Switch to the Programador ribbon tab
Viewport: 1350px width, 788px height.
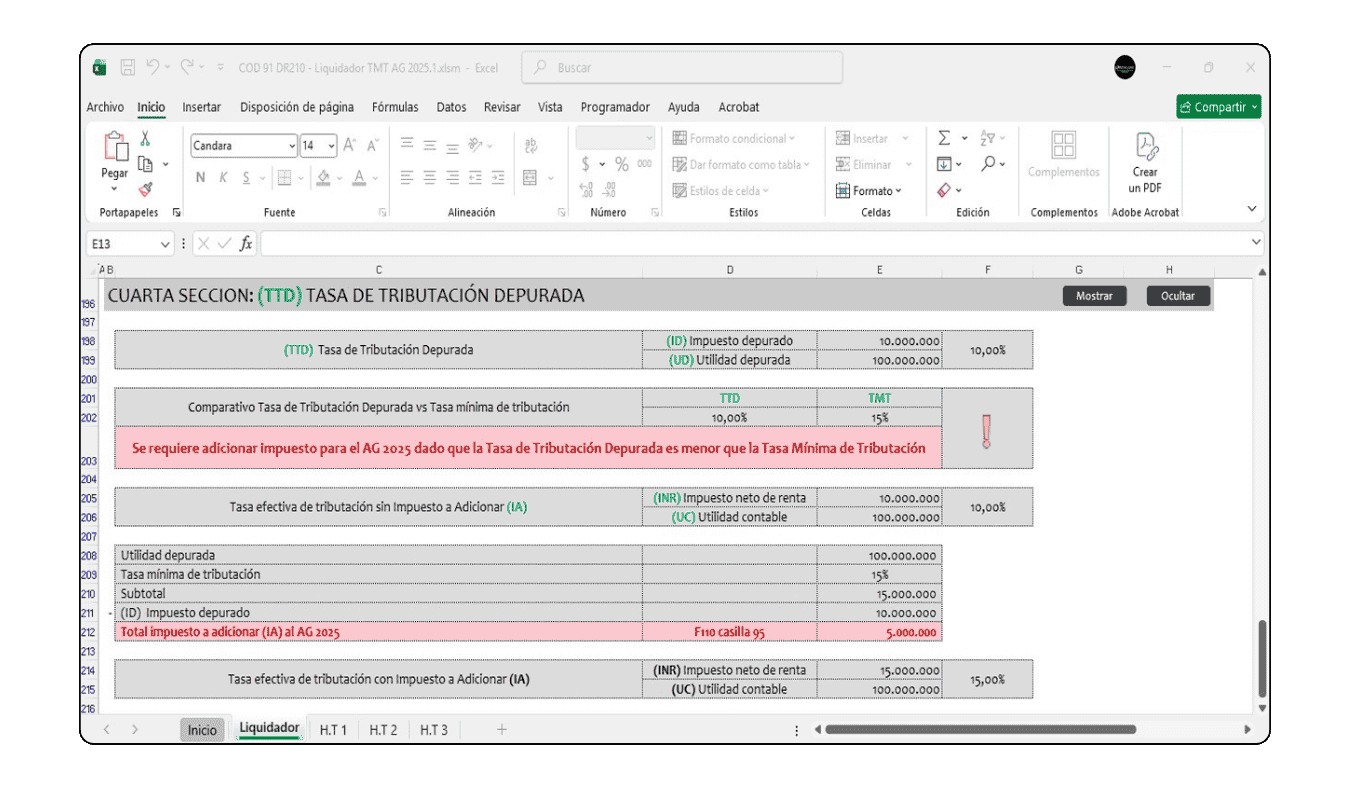click(614, 107)
